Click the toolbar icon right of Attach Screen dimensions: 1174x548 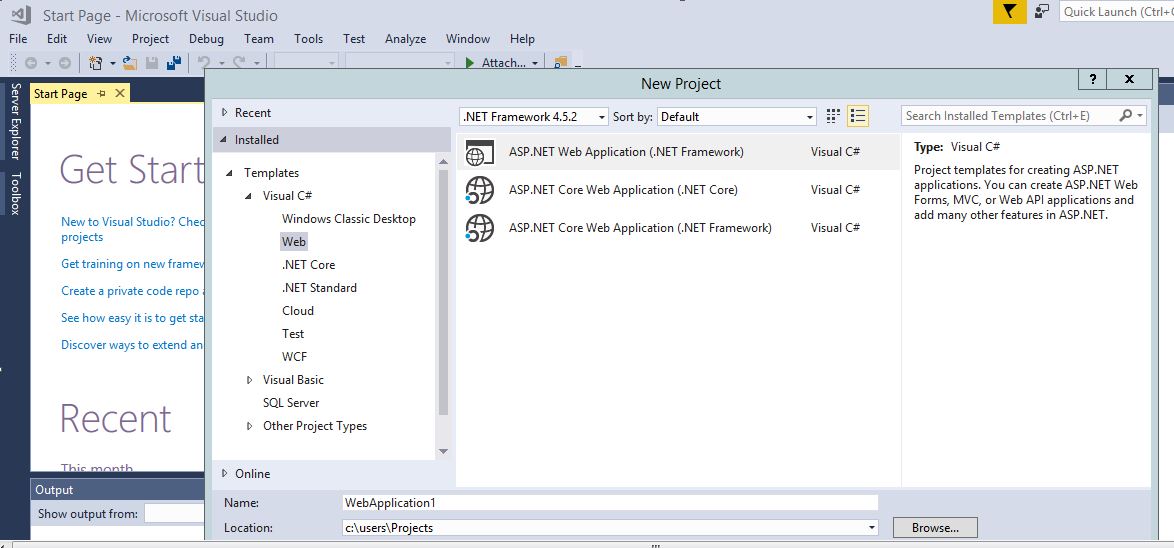[561, 63]
